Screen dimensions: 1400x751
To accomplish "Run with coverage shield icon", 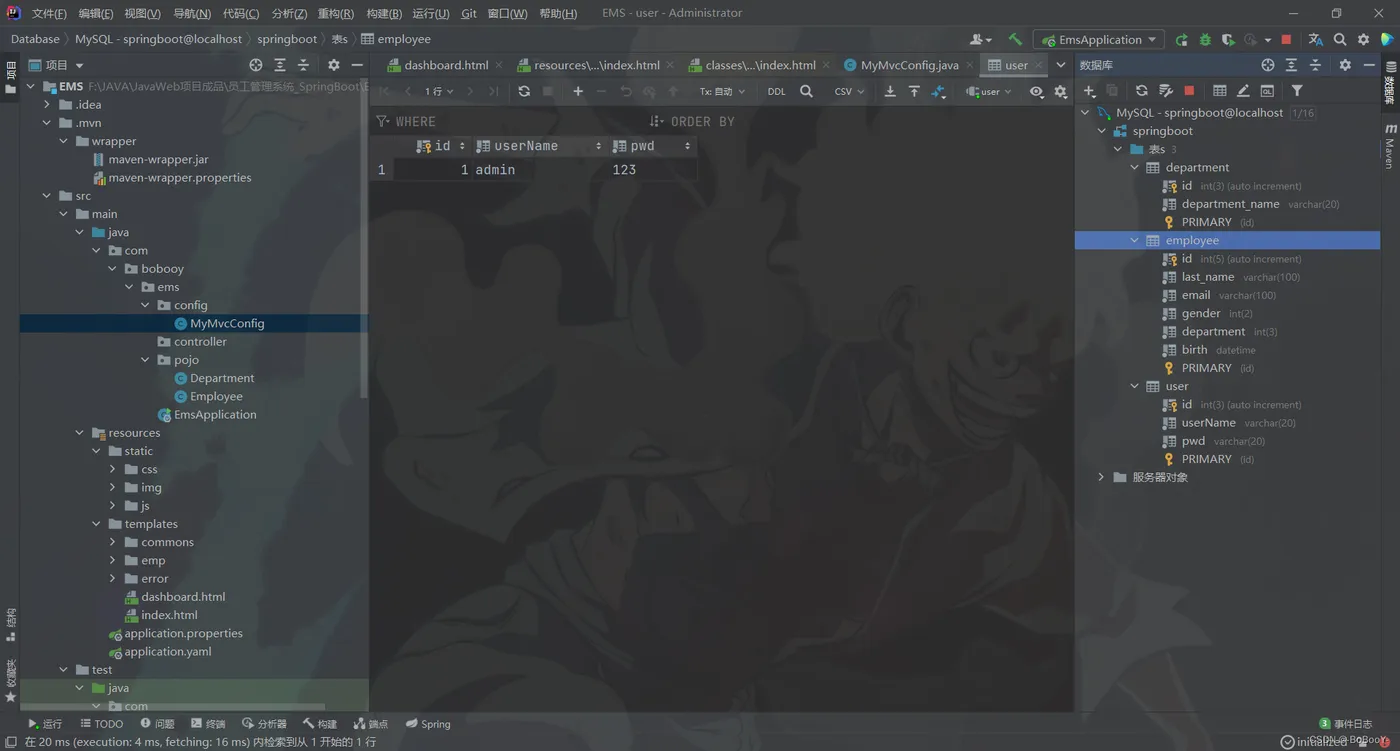I will click(1228, 40).
